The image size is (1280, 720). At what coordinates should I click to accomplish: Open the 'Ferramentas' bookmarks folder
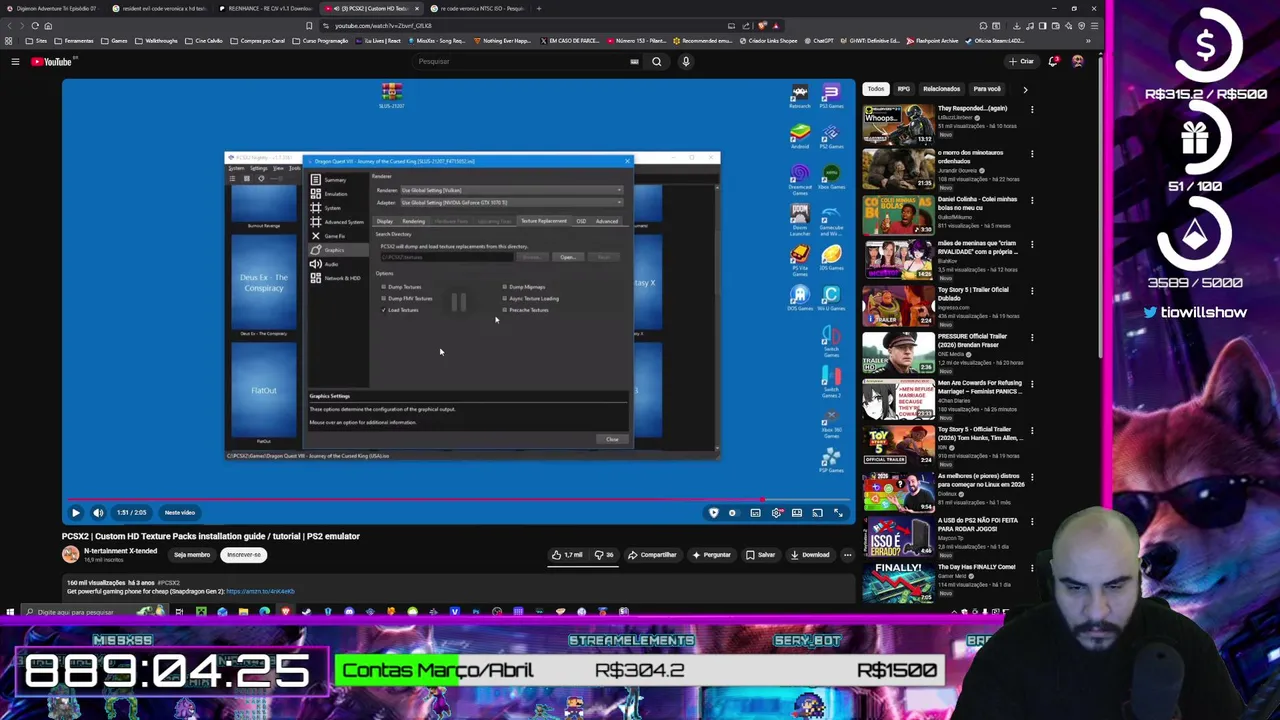click(x=75, y=41)
